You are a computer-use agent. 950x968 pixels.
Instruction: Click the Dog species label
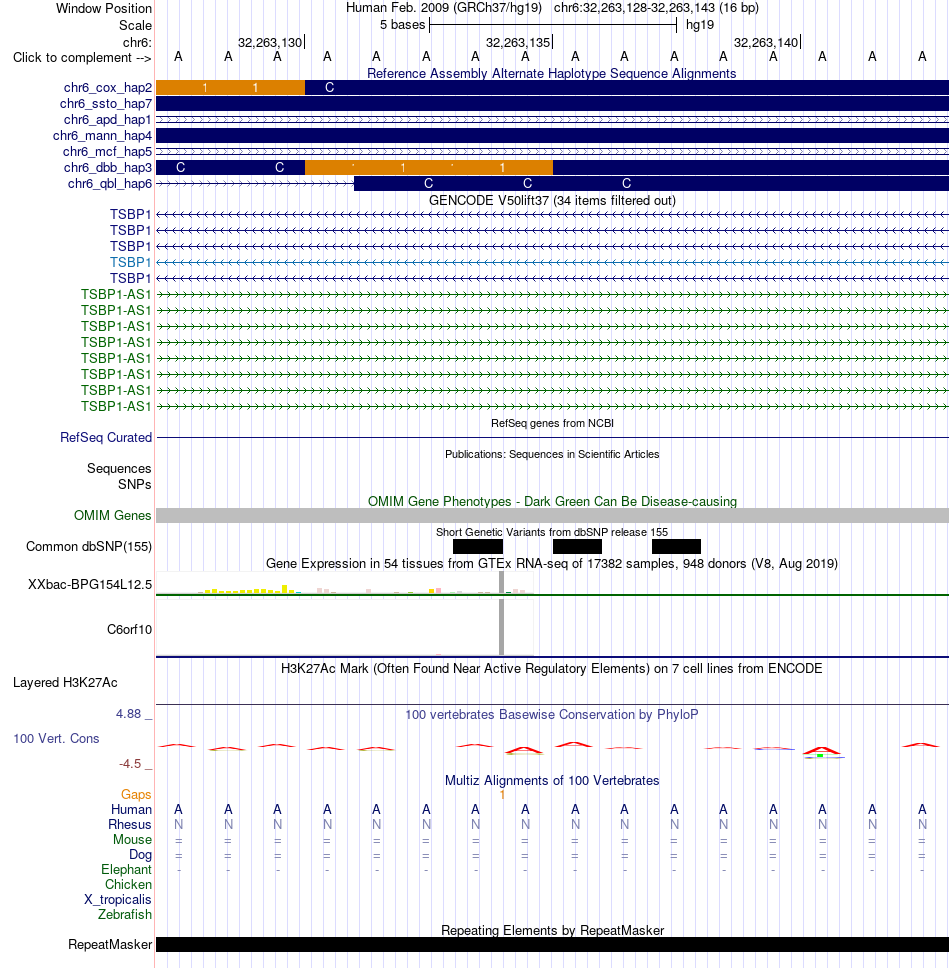140,855
